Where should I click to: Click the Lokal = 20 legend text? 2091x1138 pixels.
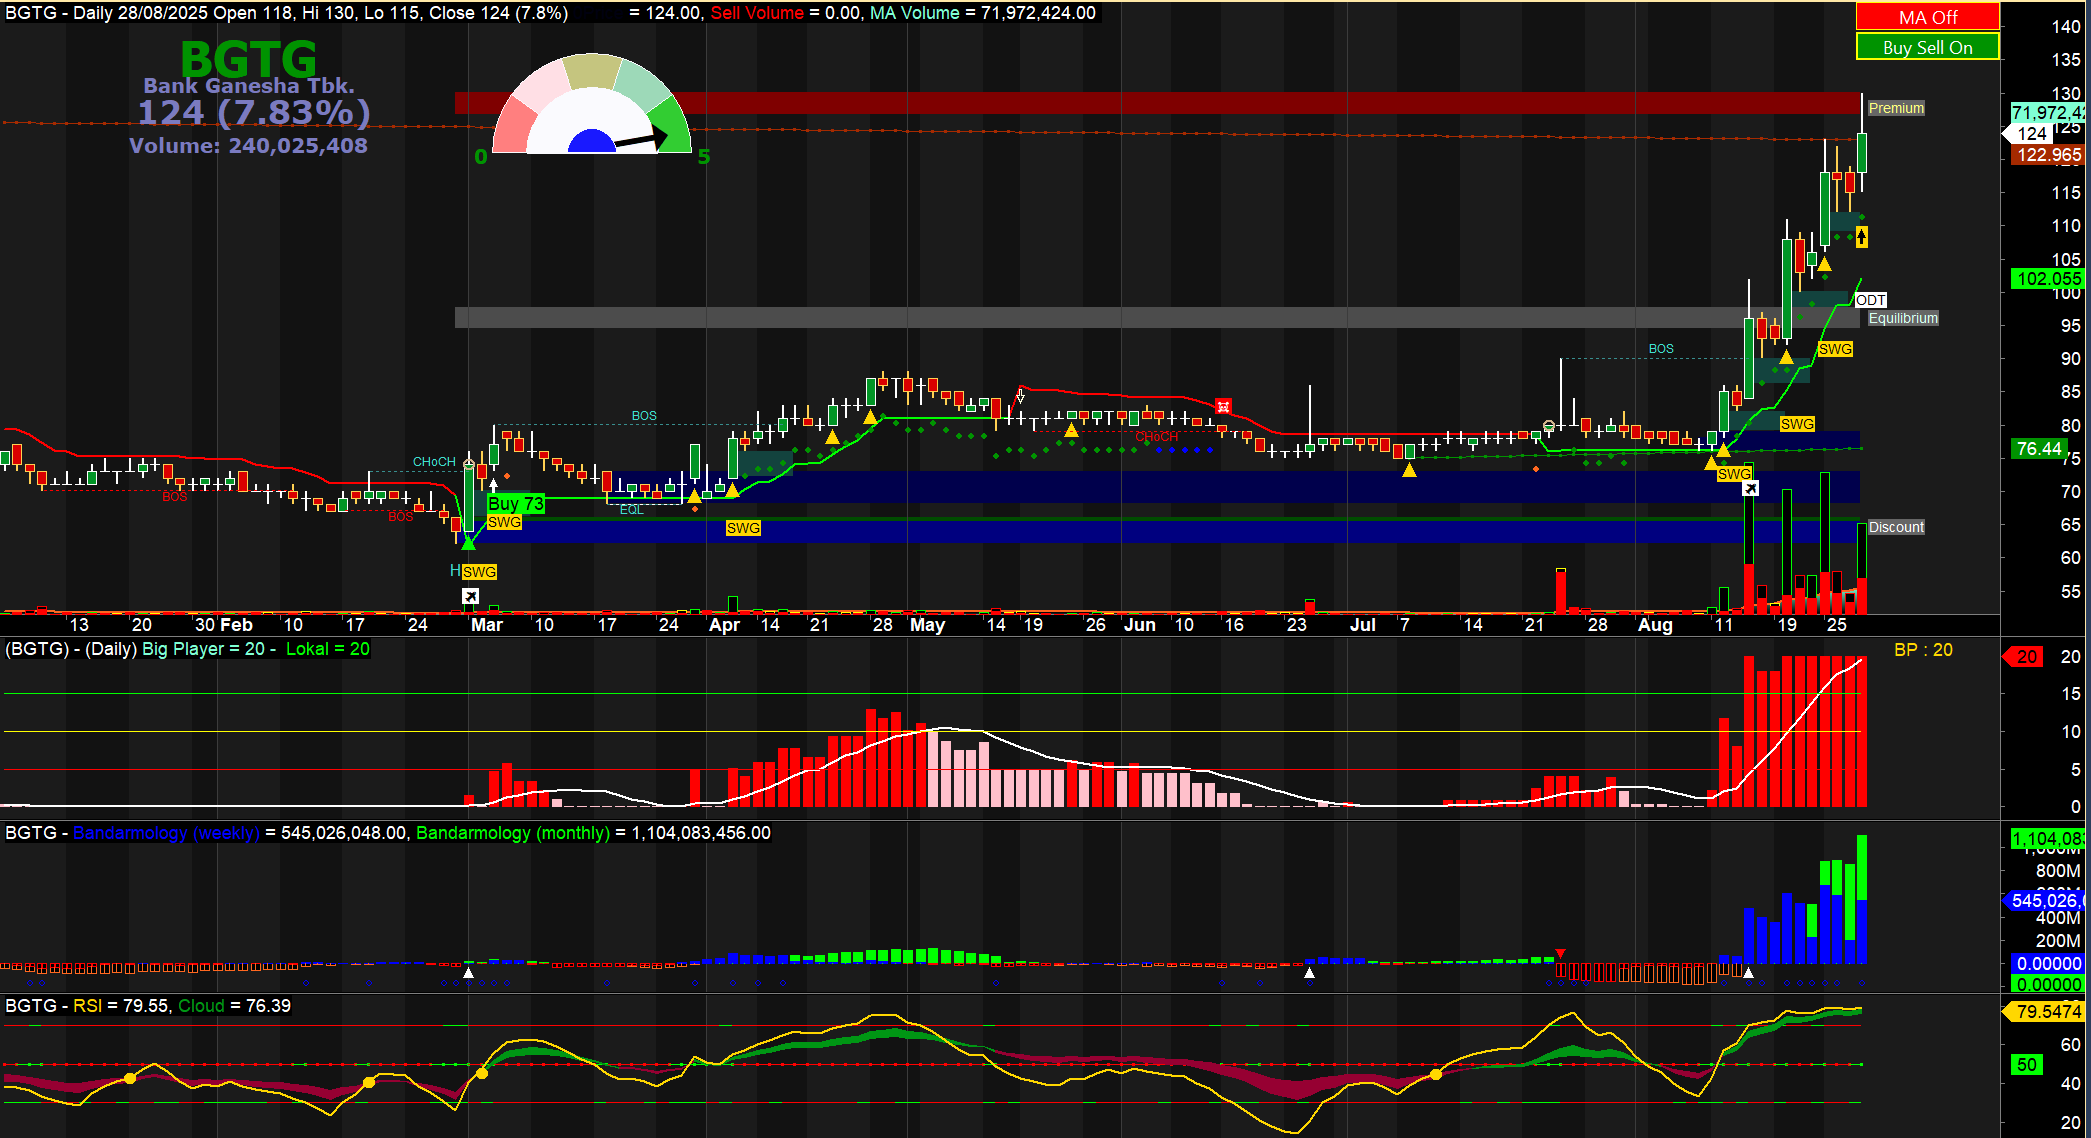pos(328,649)
